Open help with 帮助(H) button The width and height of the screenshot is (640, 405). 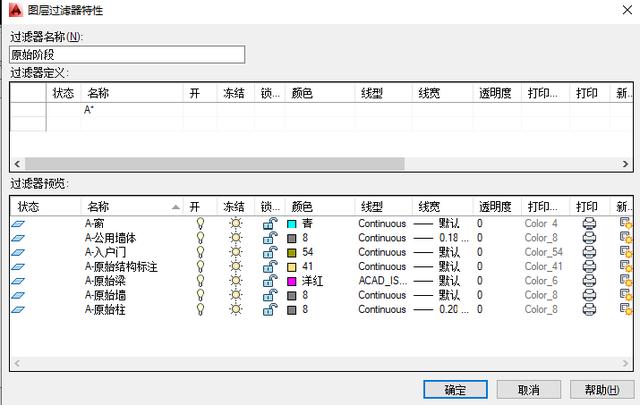[602, 389]
